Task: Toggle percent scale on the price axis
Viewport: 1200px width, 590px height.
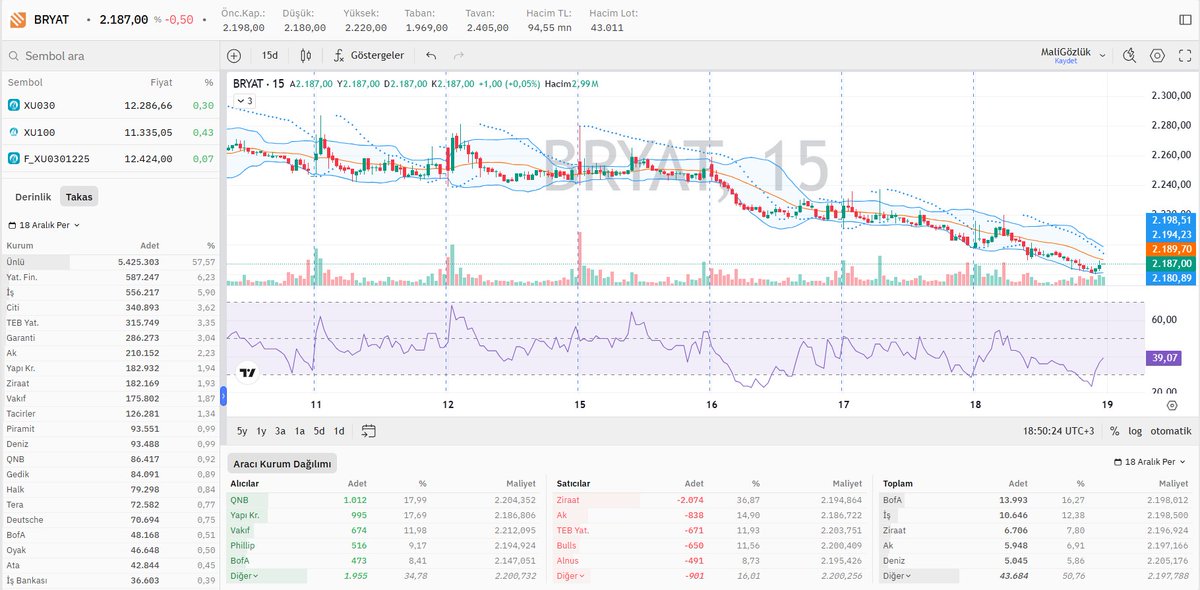Action: point(1114,431)
